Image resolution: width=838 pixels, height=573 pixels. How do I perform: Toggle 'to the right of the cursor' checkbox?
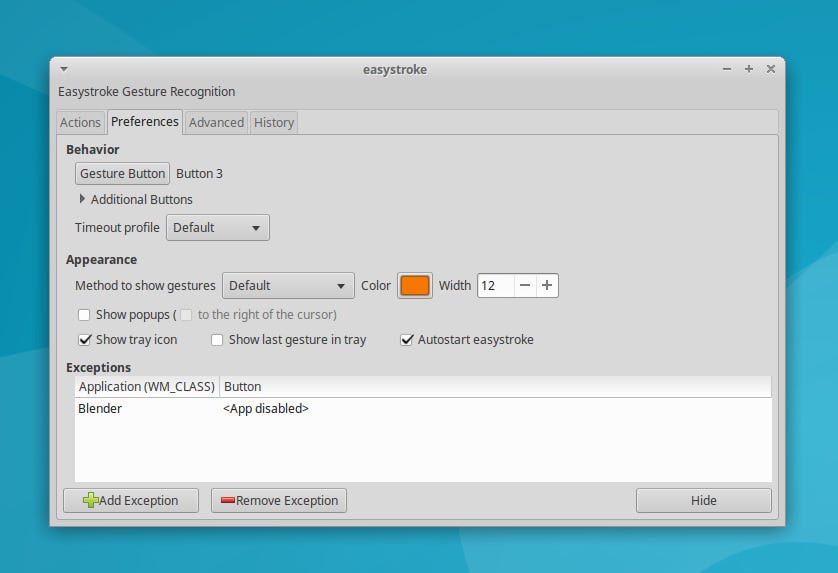click(186, 315)
